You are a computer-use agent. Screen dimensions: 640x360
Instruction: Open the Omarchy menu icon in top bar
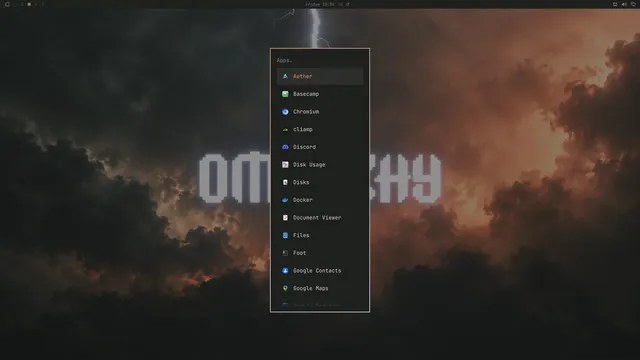[x=7, y=4]
